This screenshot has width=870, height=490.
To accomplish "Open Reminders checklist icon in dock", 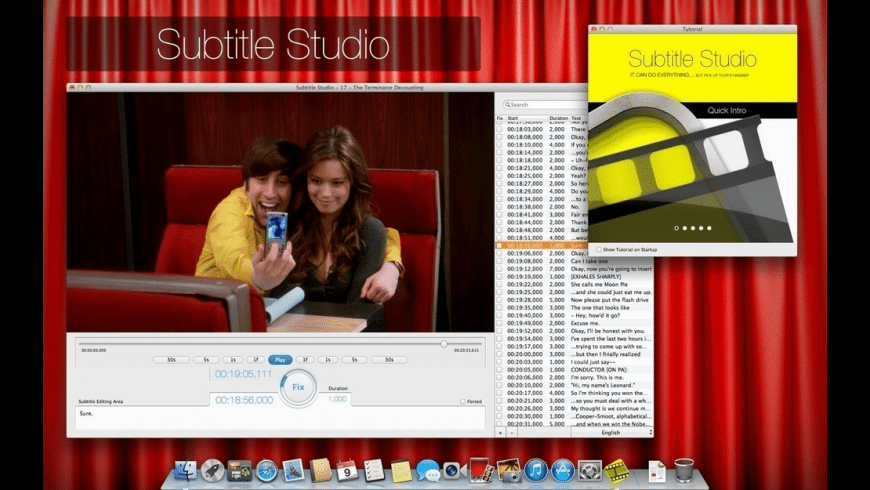I will 374,471.
